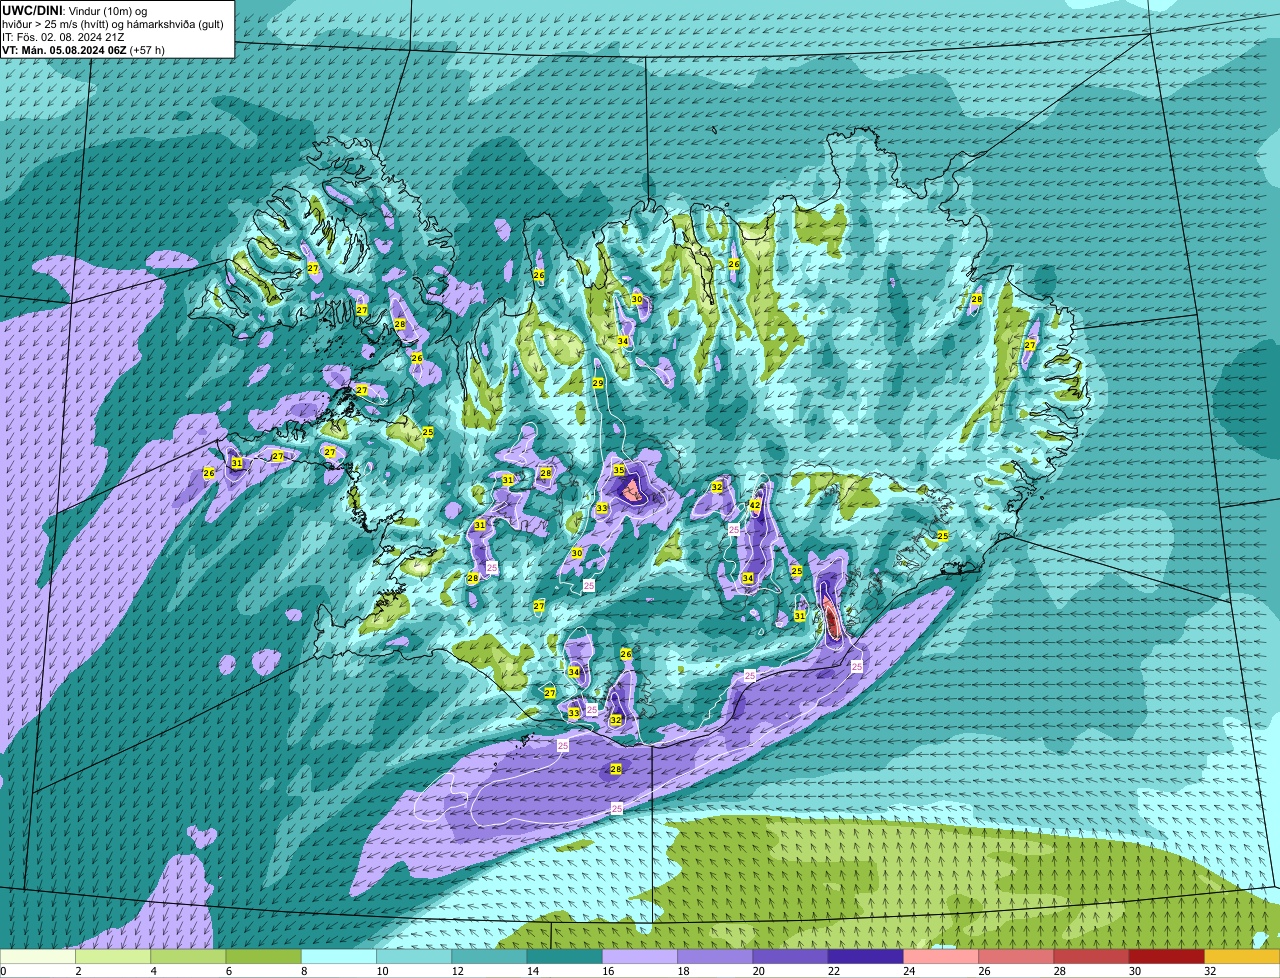The image size is (1280, 978).
Task: Click the 6–8 m/s olive green legend swatch
Action: tap(264, 957)
